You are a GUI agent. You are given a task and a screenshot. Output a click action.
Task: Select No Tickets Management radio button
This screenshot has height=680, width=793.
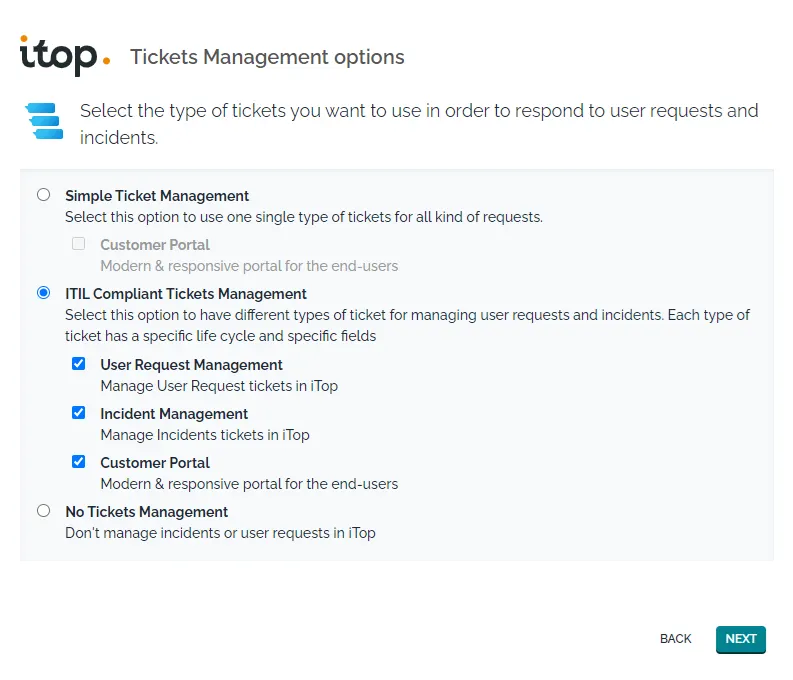pos(43,511)
